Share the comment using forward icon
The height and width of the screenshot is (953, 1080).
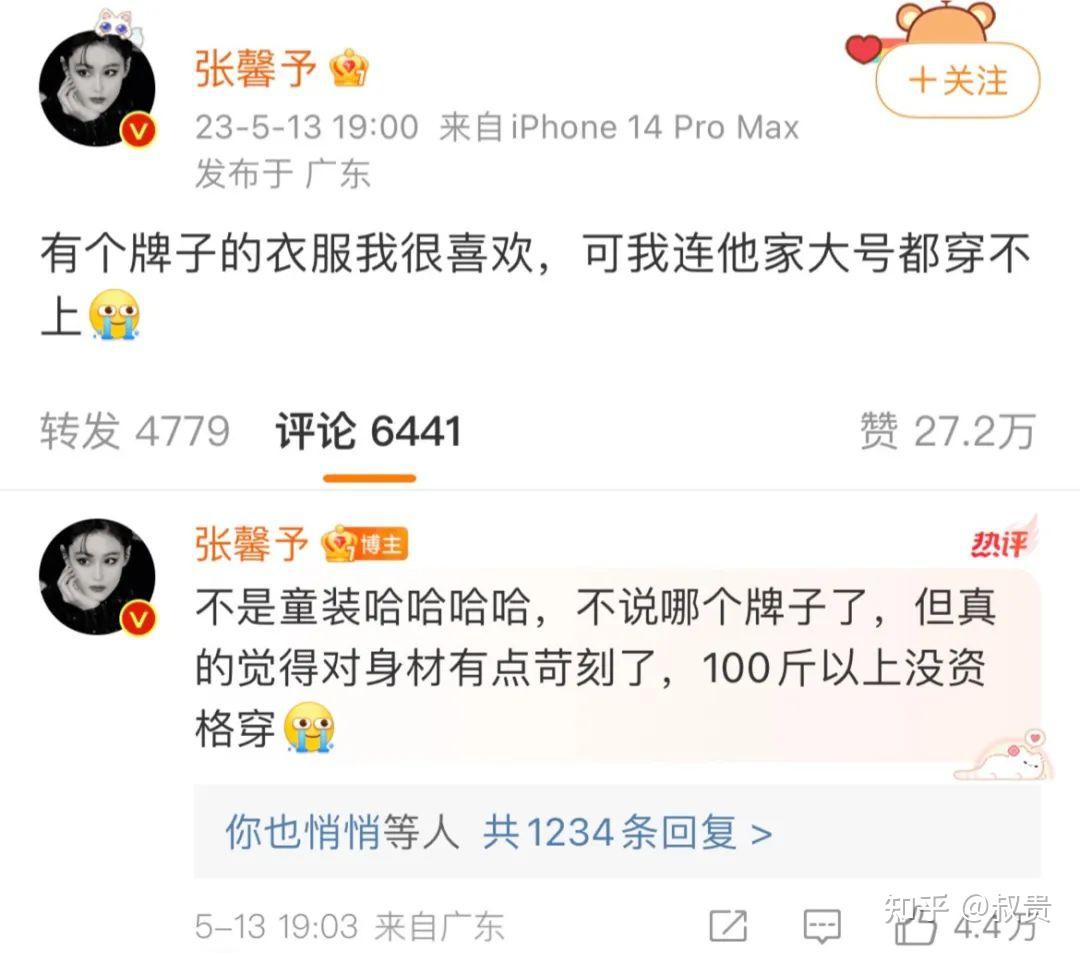click(x=728, y=926)
